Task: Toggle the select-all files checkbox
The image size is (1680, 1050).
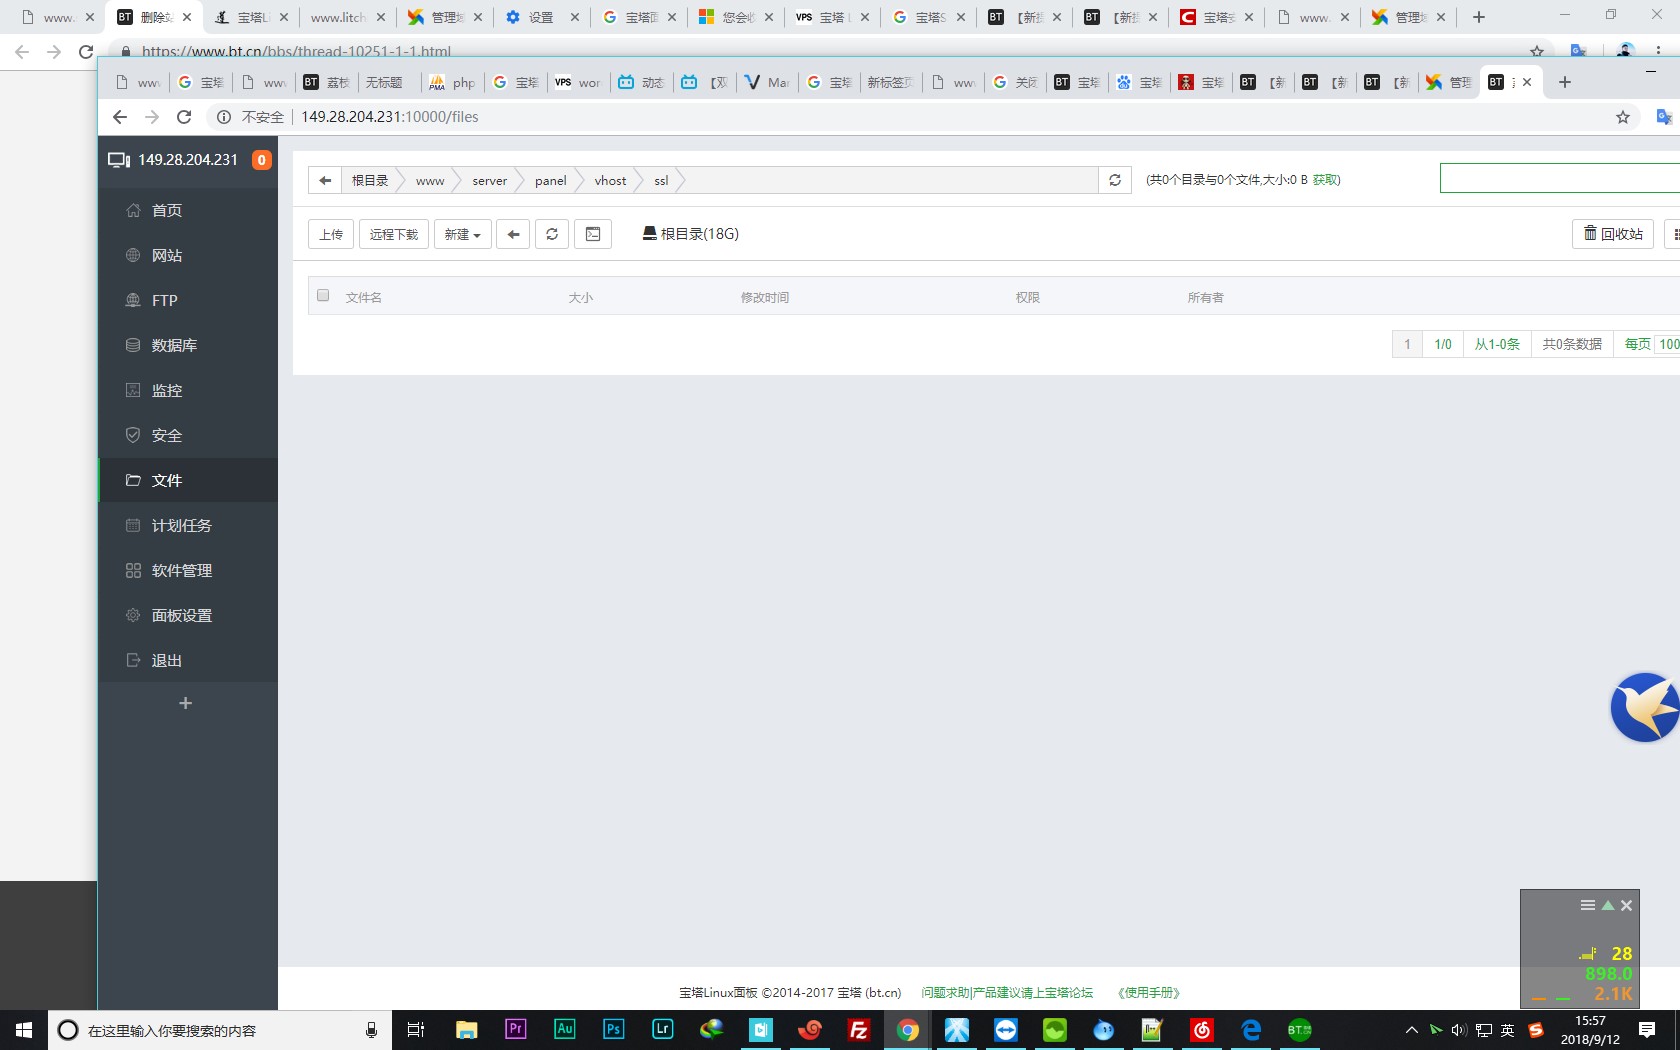Action: point(323,295)
